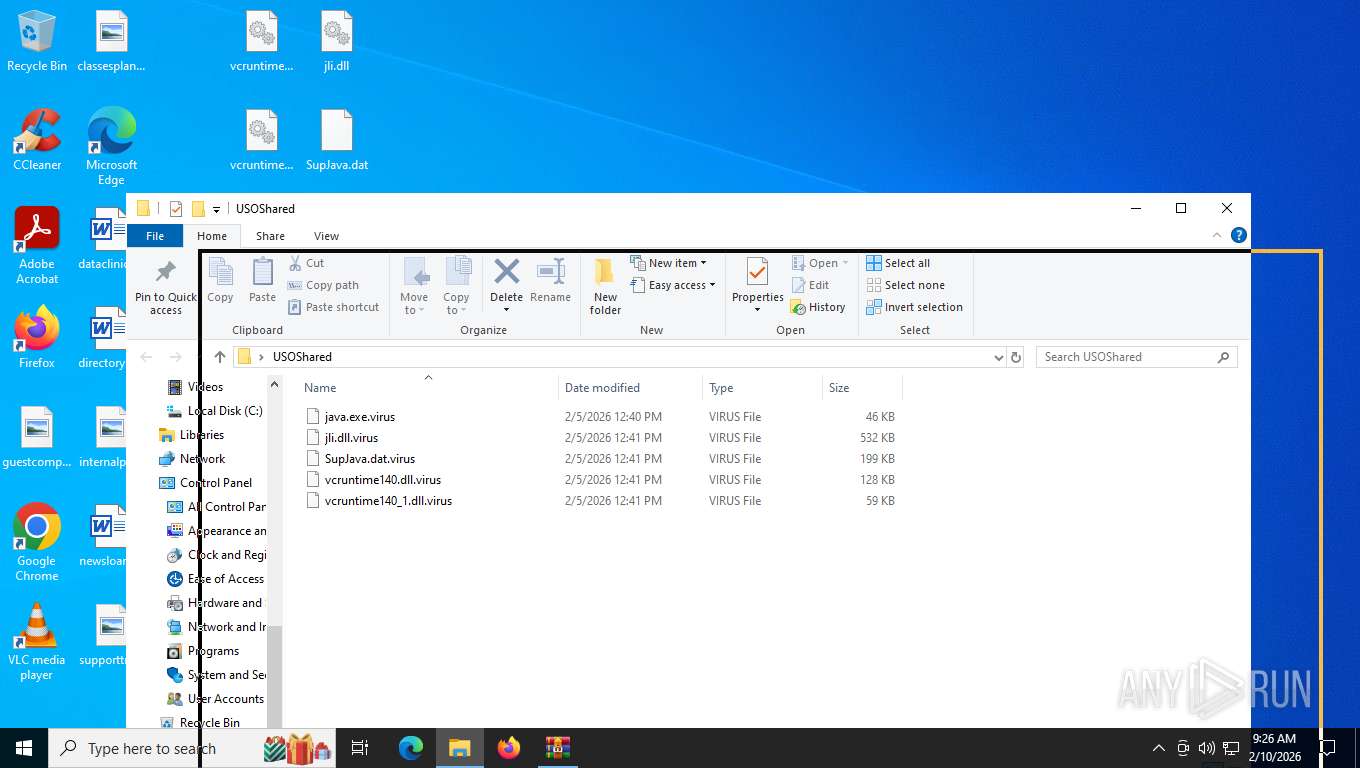The image size is (1360, 768).
Task: Open the Copy to dropdown
Action: pos(457,286)
